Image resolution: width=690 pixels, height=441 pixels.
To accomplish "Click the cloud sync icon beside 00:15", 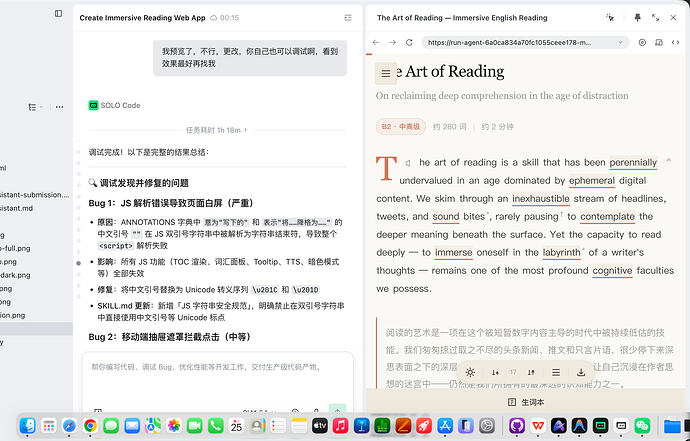I will (x=213, y=18).
